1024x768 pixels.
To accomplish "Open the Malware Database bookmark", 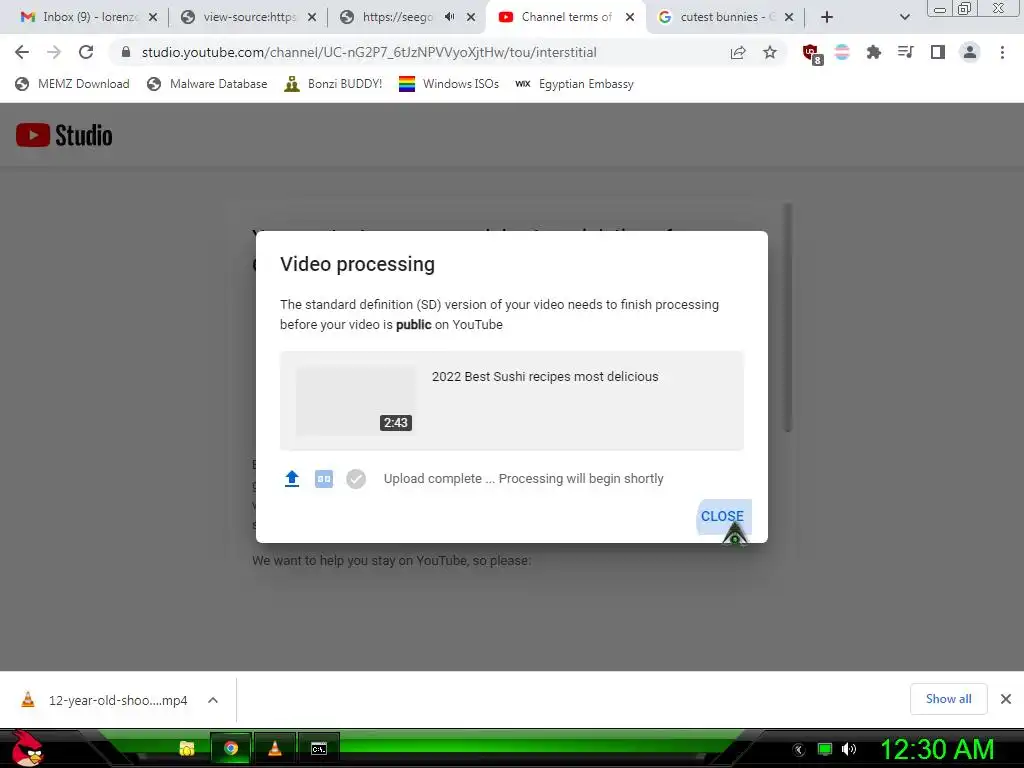I will (x=208, y=84).
